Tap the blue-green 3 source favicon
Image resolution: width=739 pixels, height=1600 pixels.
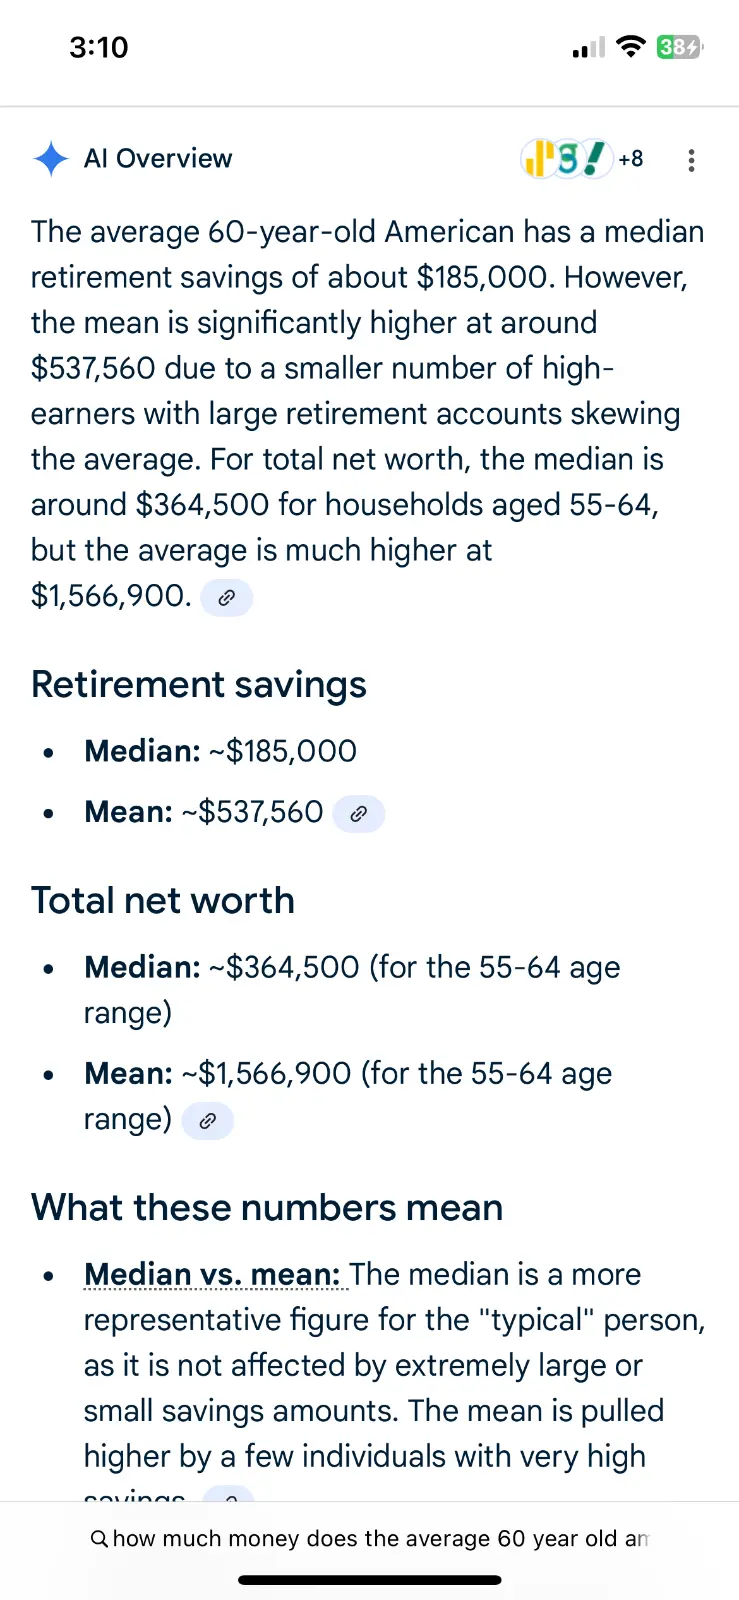[x=568, y=159]
